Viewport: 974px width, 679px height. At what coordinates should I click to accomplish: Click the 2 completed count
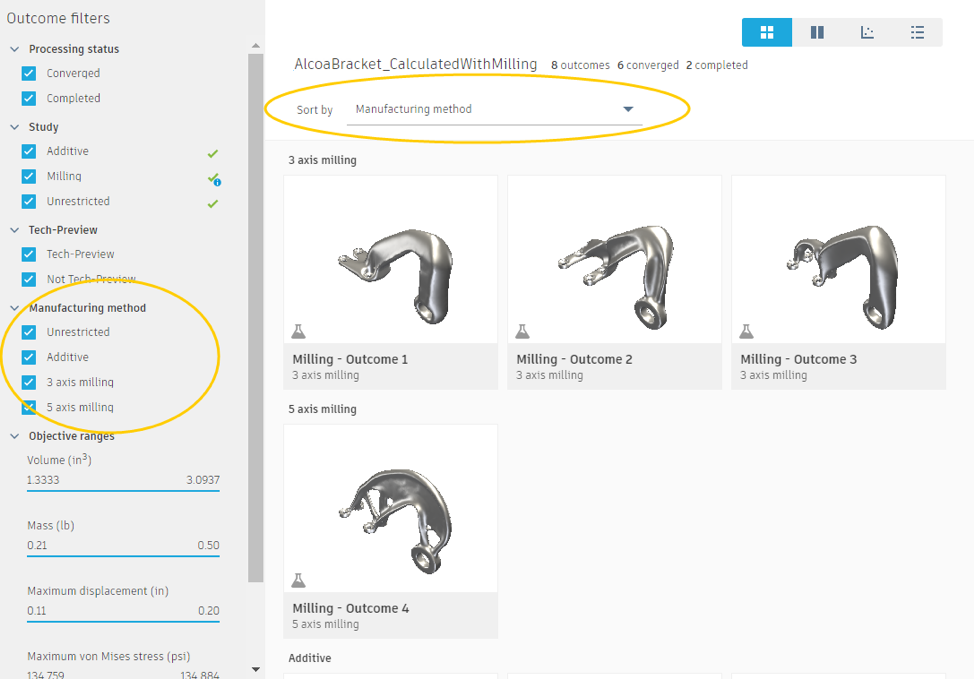tap(717, 65)
